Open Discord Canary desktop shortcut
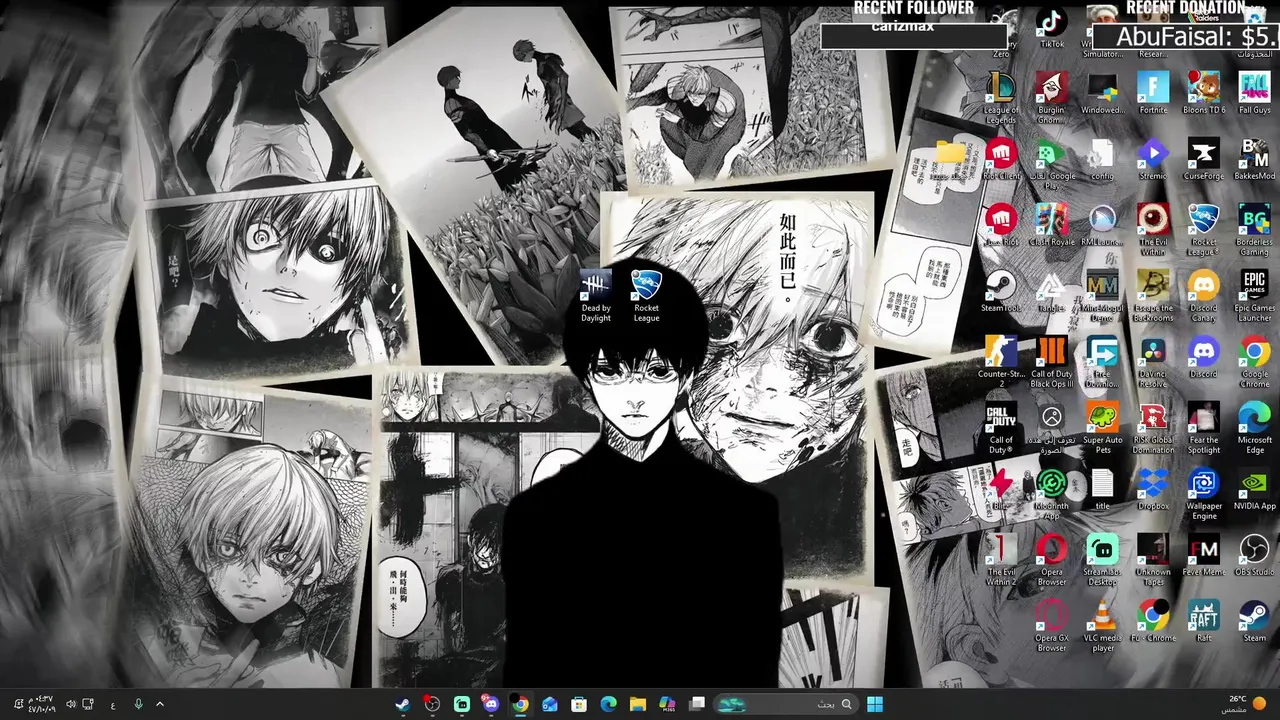Viewport: 1280px width, 720px height. click(1203, 296)
